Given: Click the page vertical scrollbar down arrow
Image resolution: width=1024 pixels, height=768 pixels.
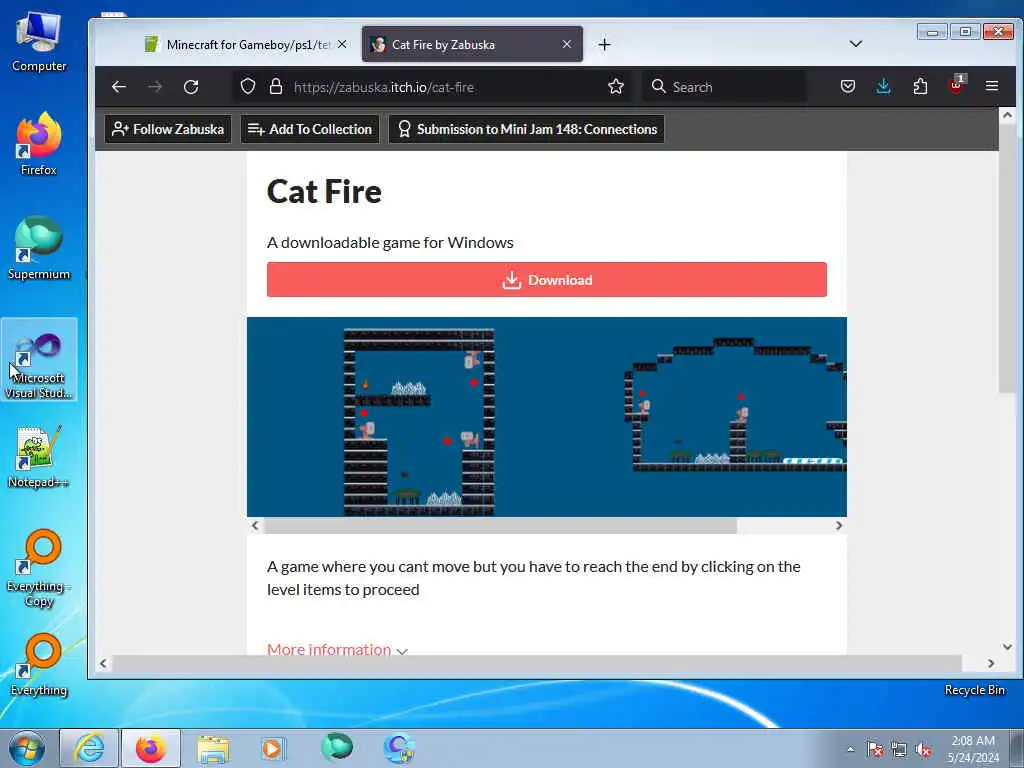Looking at the screenshot, I should tap(1007, 647).
